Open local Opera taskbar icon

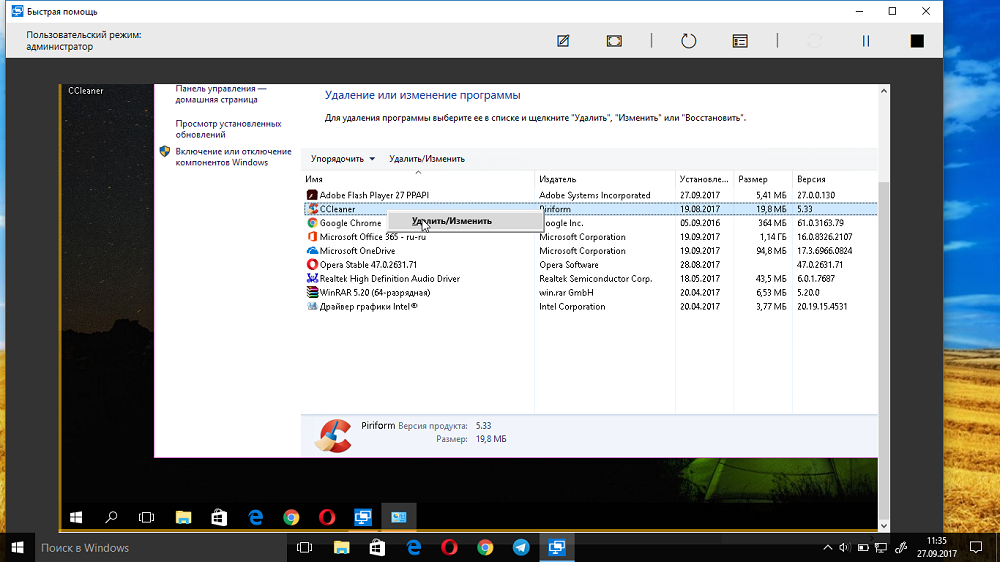tap(449, 548)
